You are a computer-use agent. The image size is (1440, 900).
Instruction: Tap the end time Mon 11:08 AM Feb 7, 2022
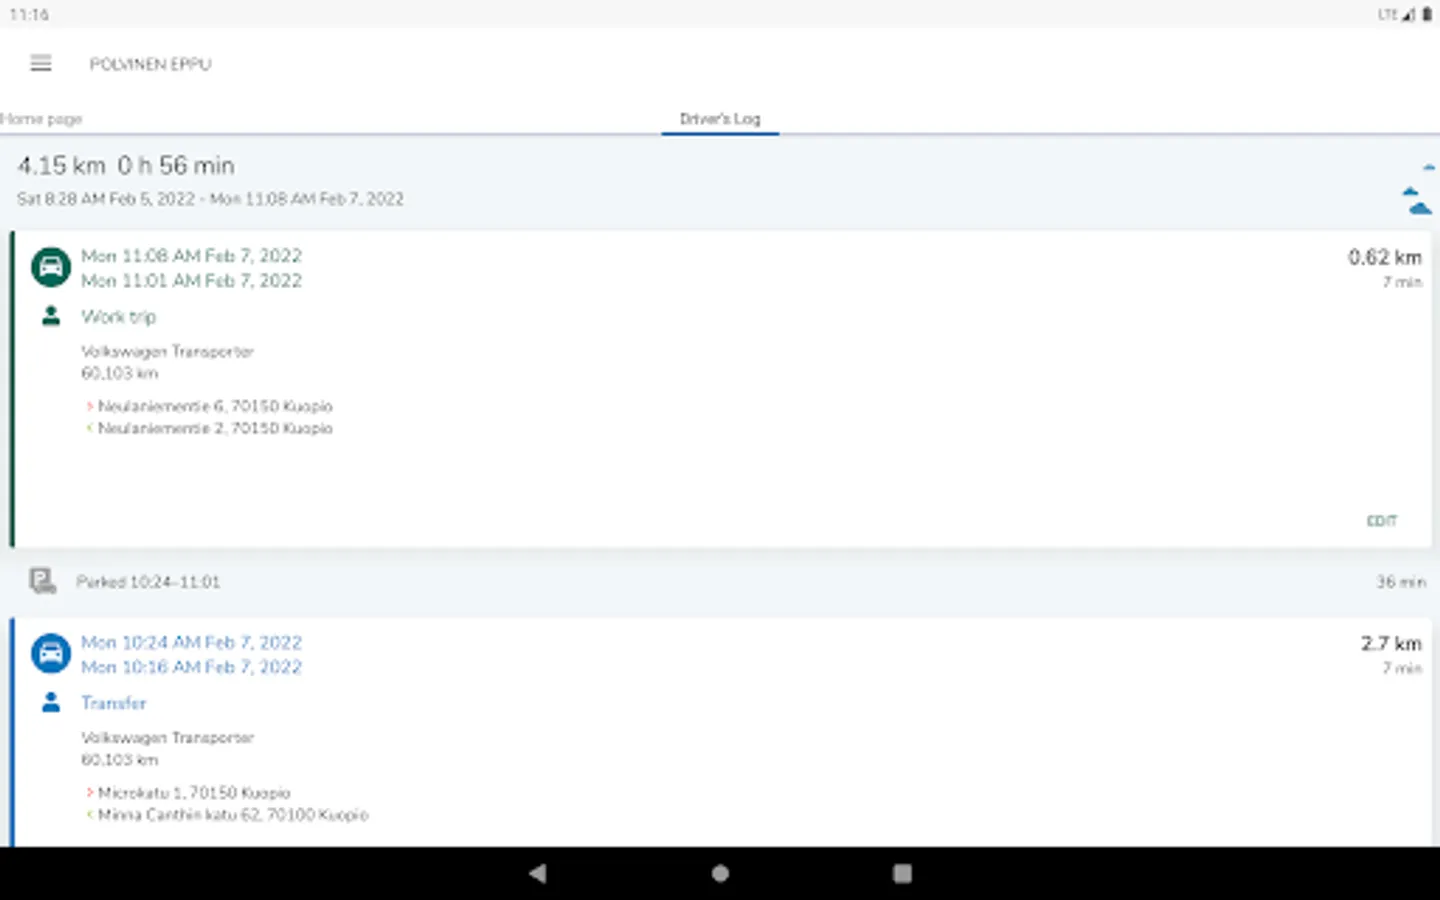pyautogui.click(x=191, y=256)
